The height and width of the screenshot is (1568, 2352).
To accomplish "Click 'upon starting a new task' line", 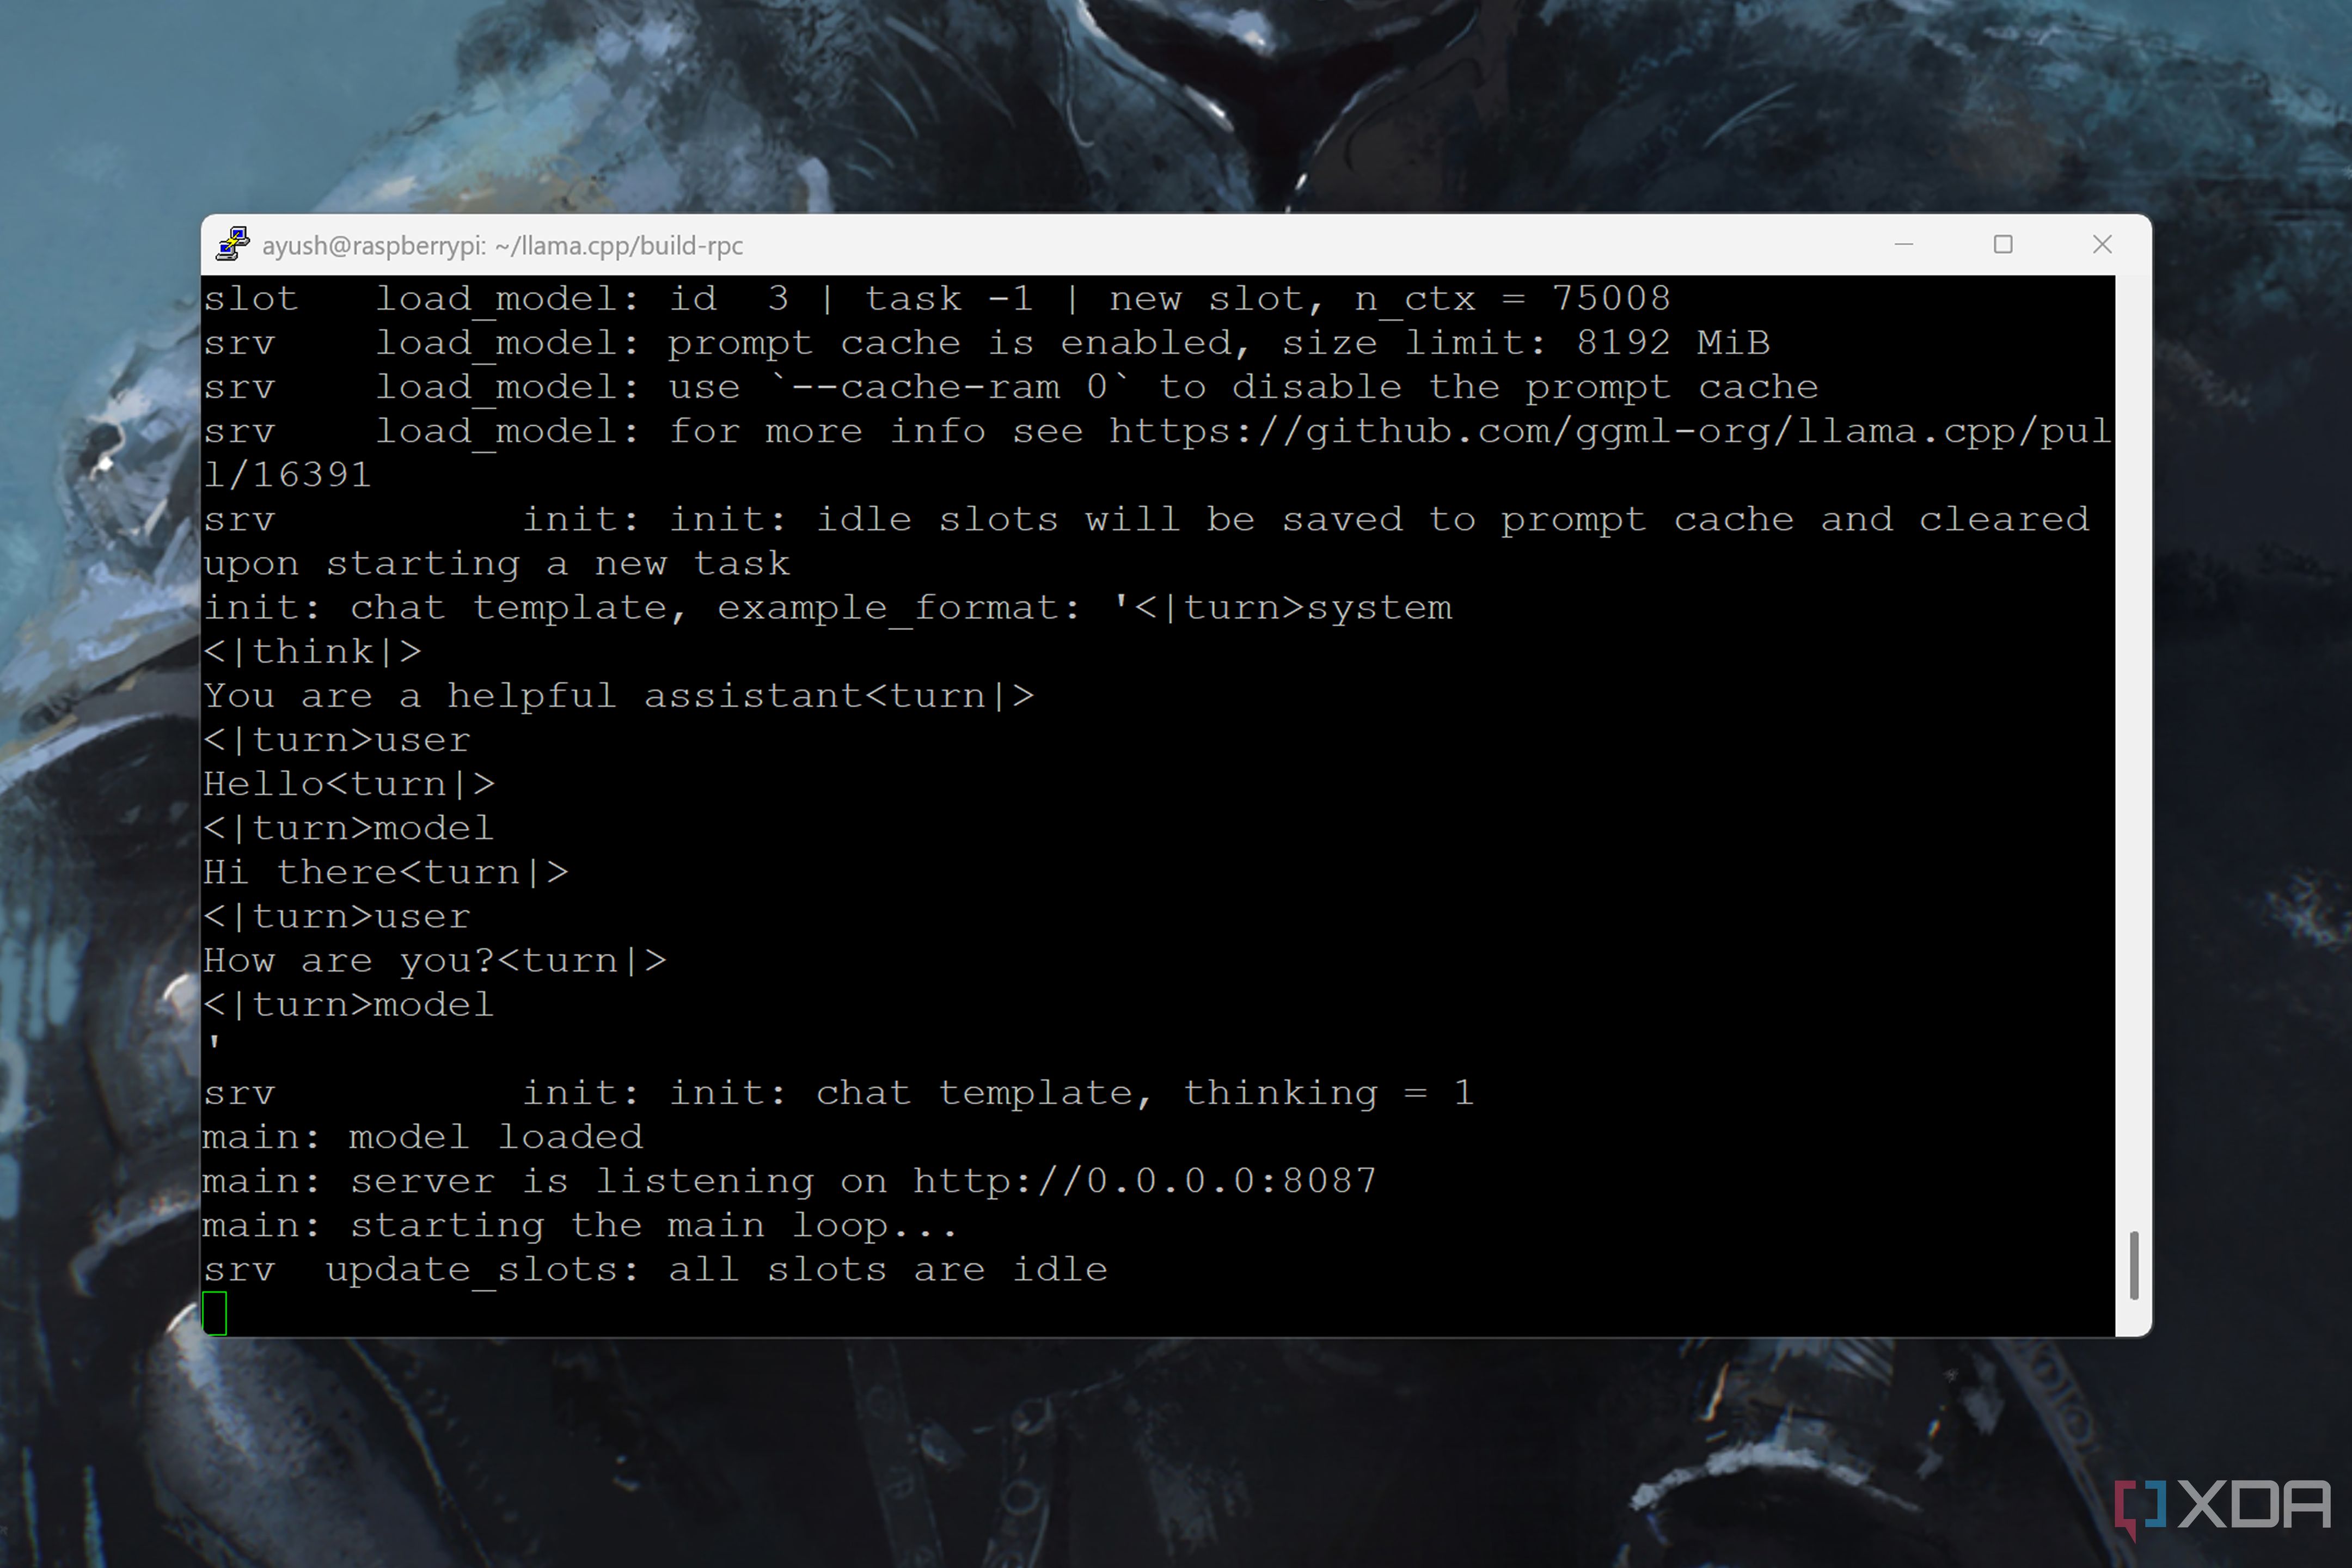I will click(496, 564).
